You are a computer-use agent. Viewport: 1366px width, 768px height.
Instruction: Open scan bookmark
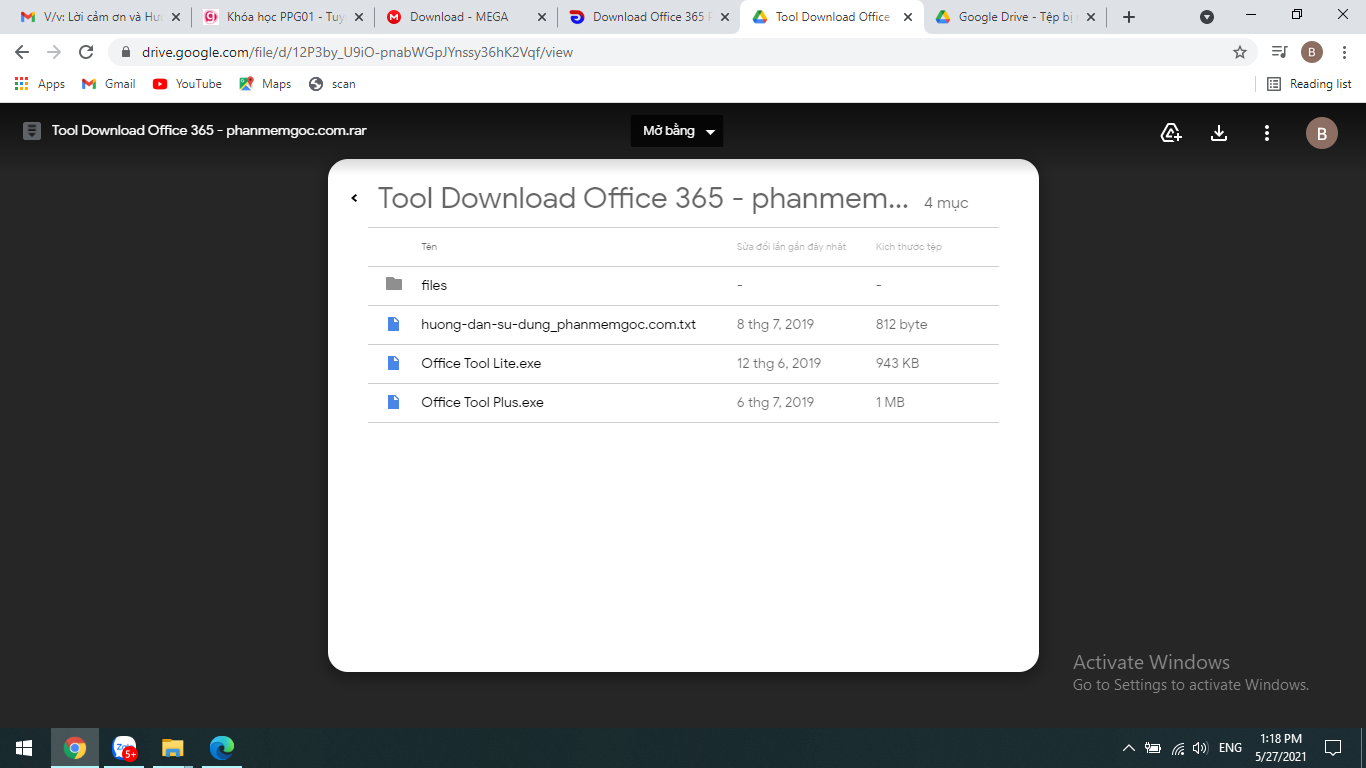[332, 84]
